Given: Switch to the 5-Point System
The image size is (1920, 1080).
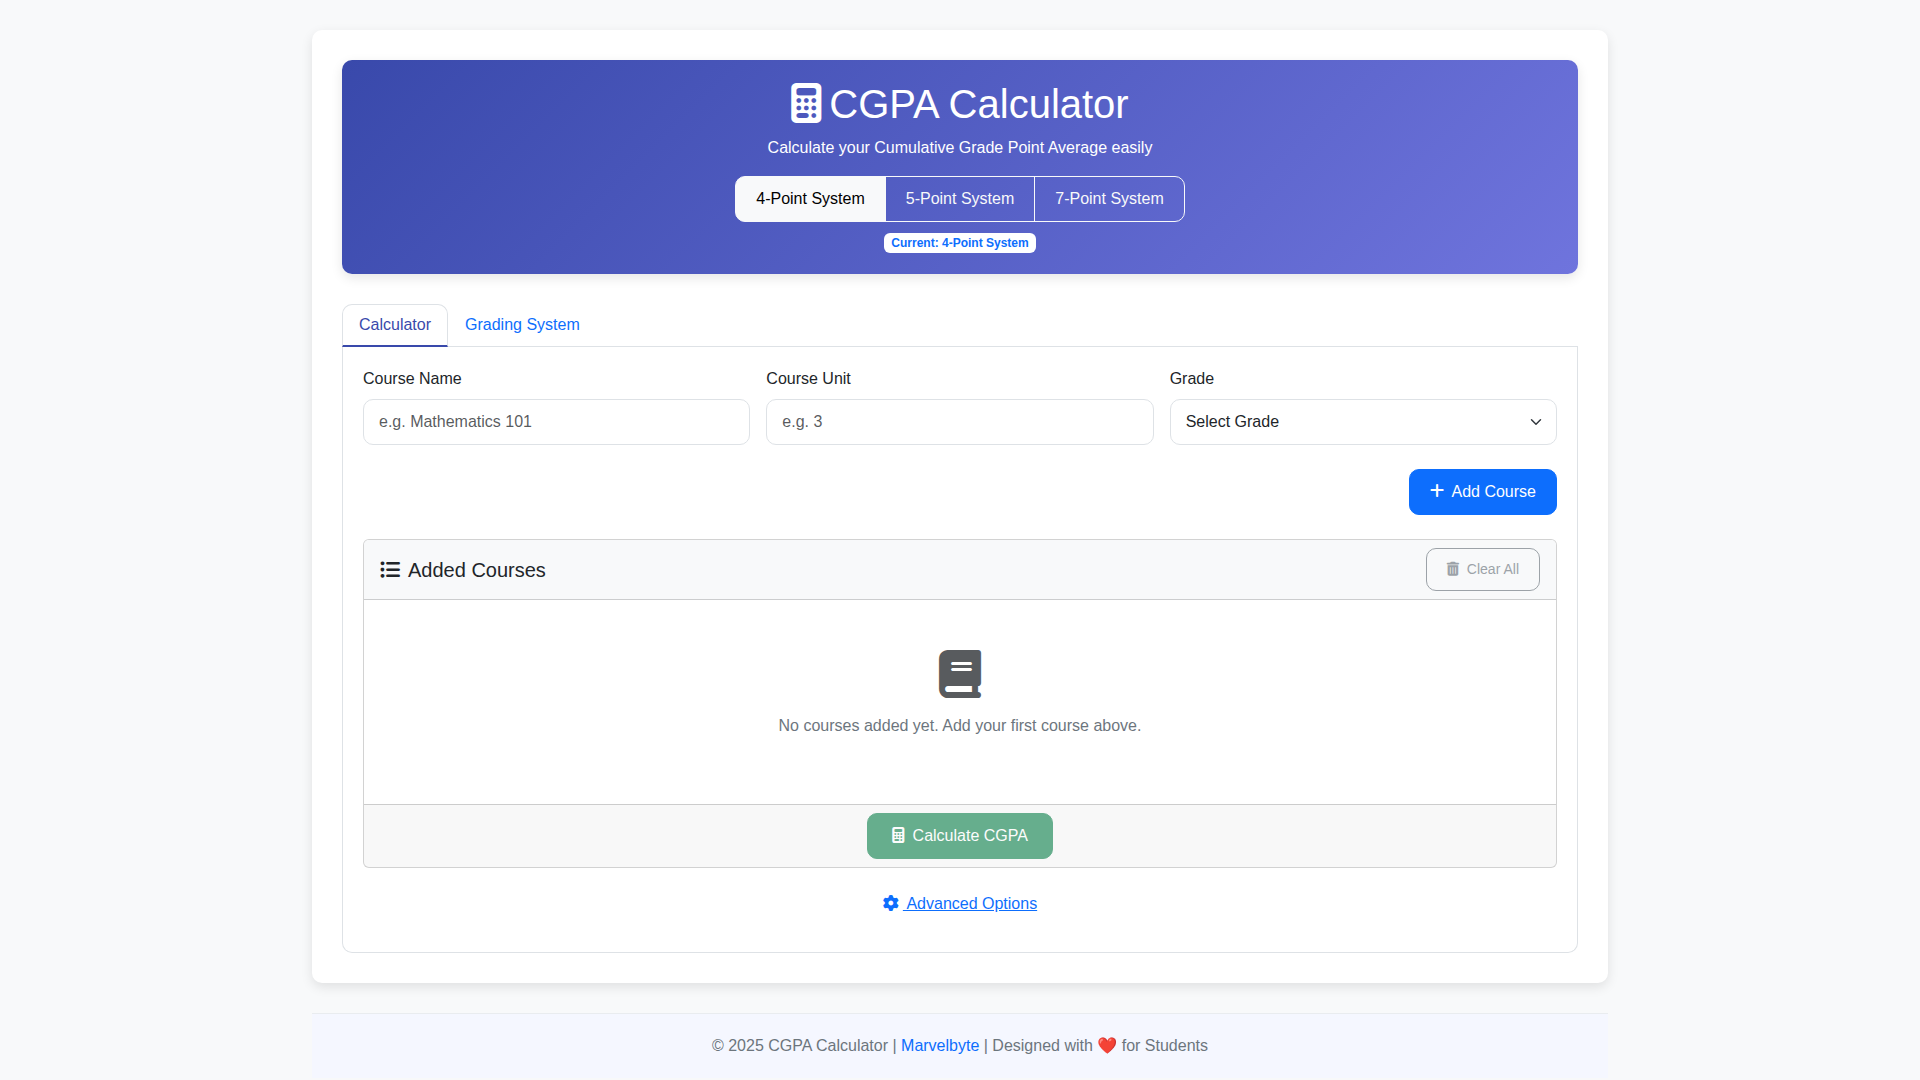Looking at the screenshot, I should click(960, 199).
